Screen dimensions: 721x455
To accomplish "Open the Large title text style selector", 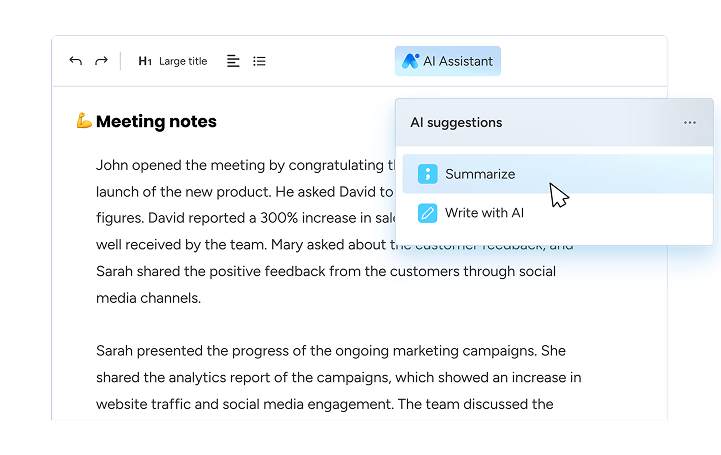I will pyautogui.click(x=183, y=61).
